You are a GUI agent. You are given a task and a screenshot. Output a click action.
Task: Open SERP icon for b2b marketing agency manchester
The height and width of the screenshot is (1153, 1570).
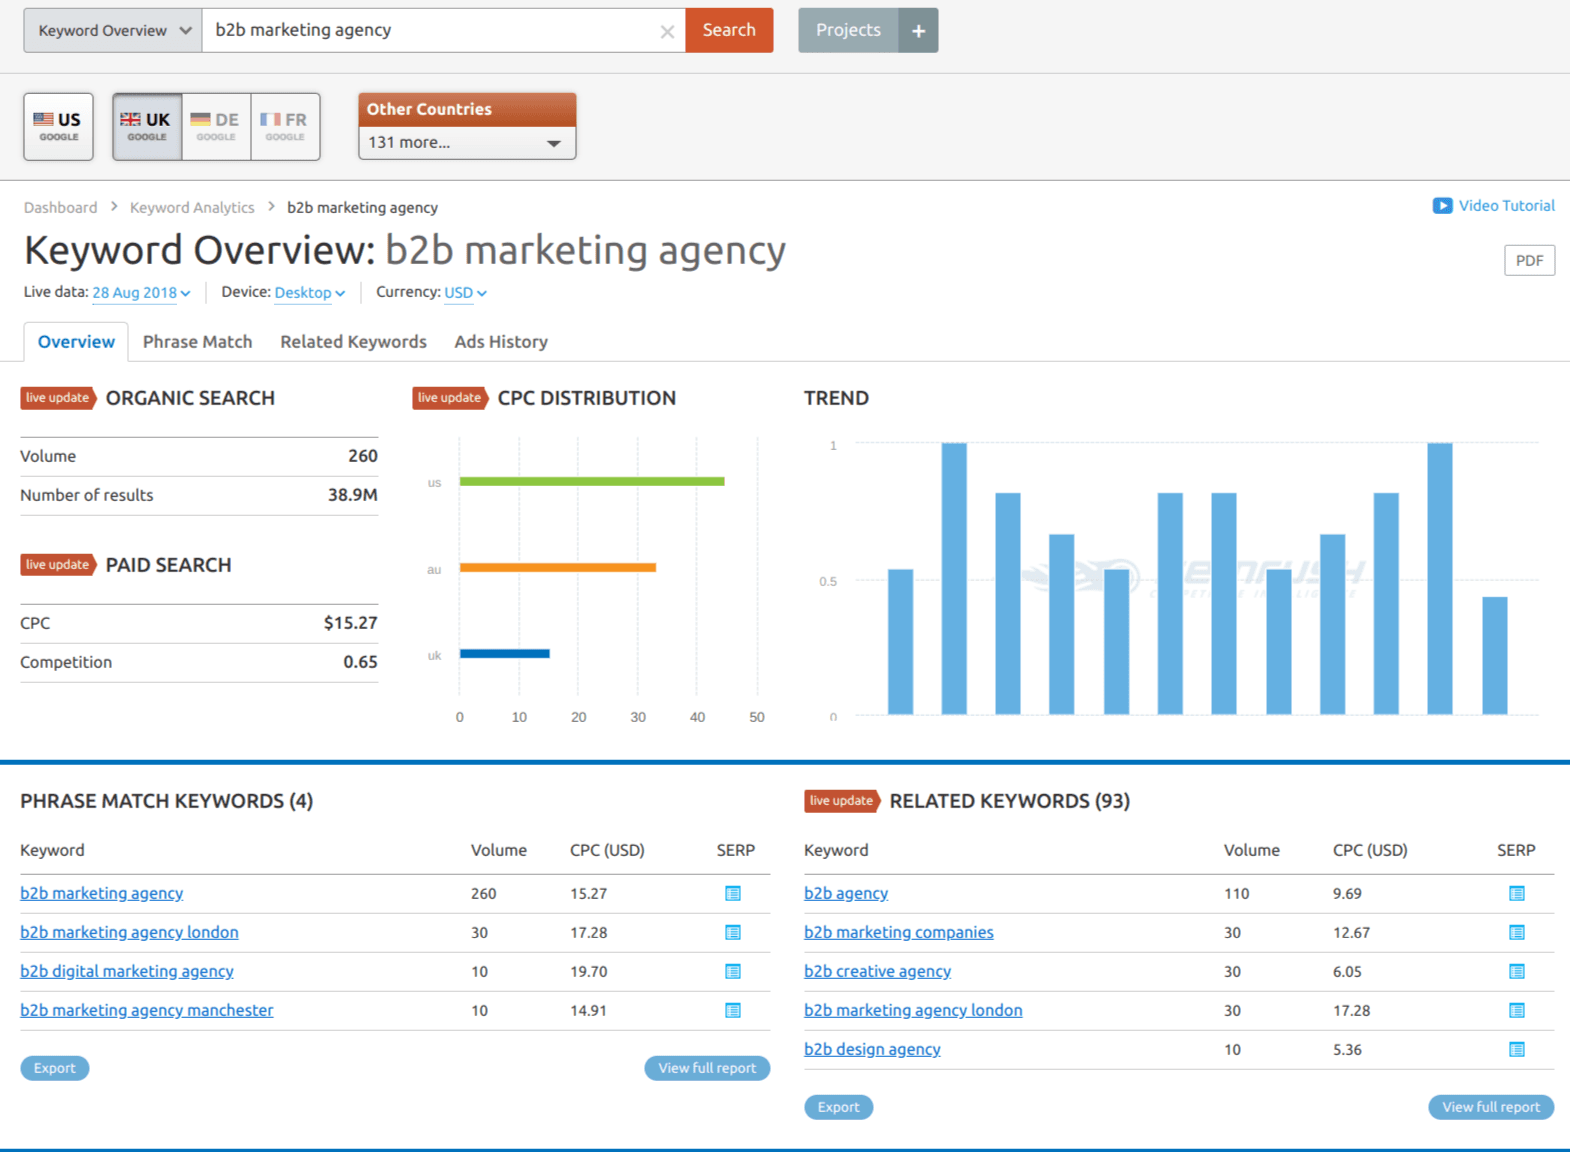click(733, 1010)
